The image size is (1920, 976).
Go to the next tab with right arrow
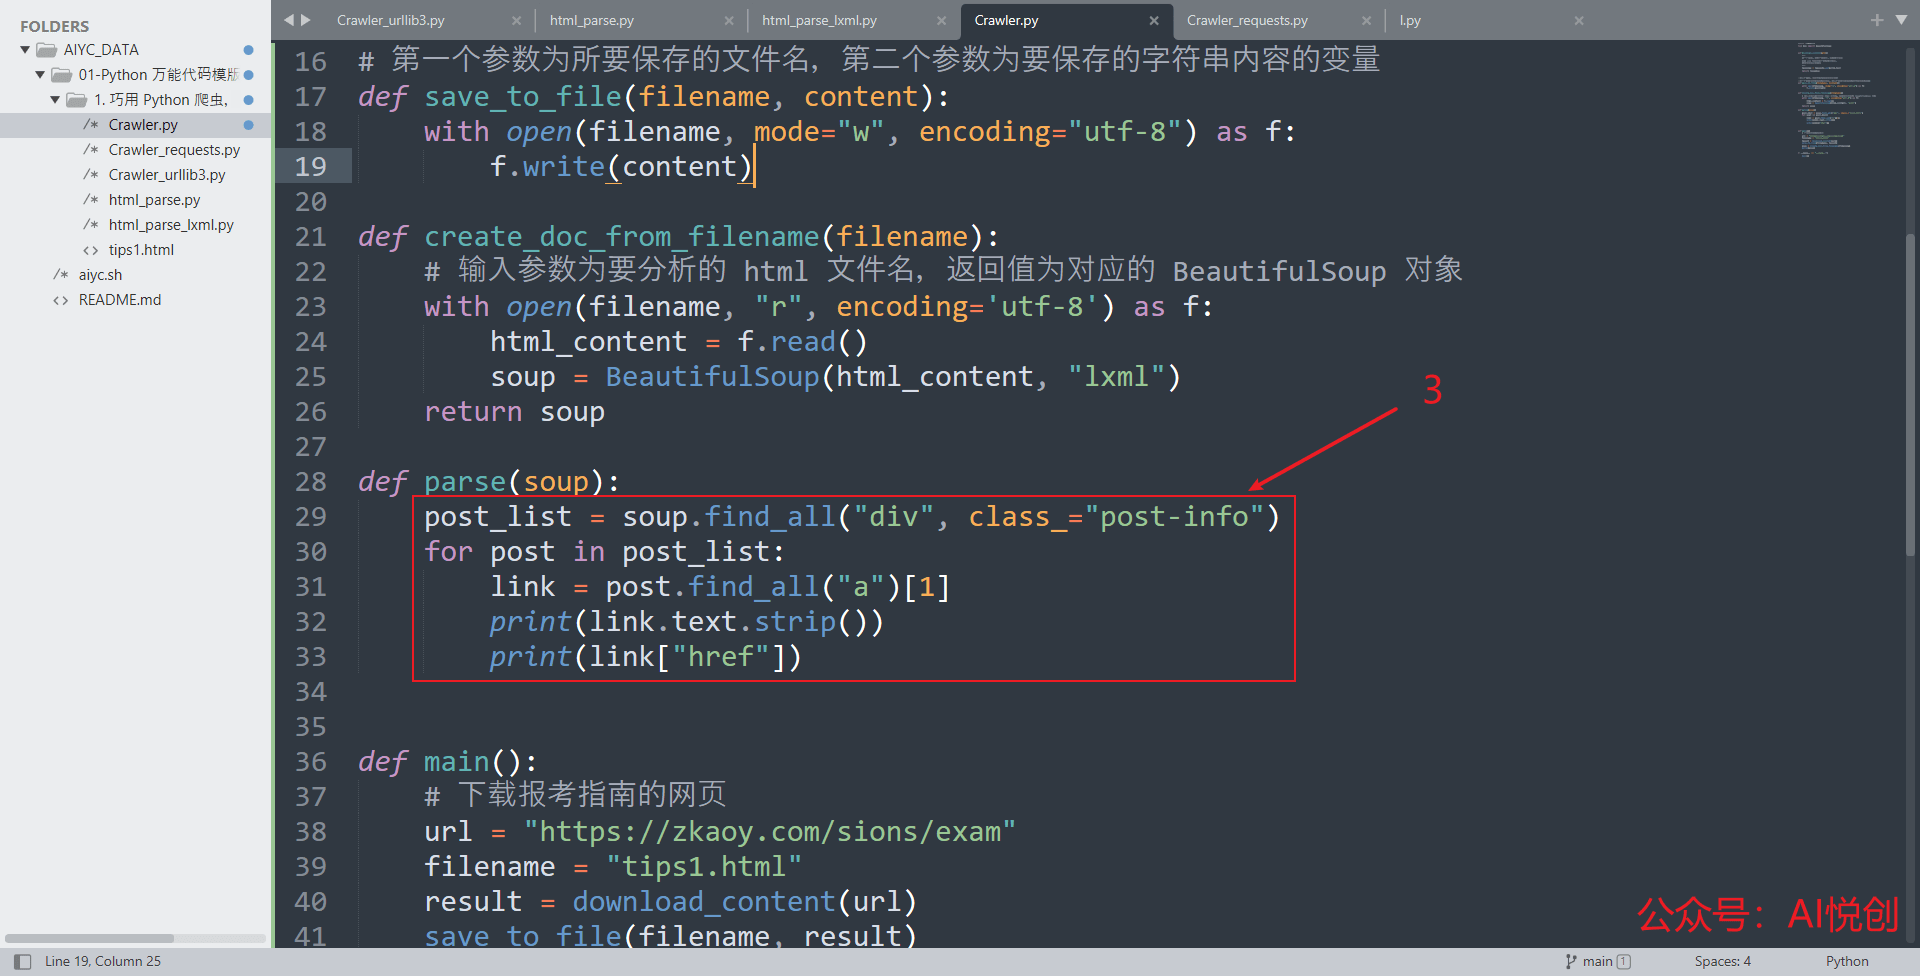coord(306,20)
